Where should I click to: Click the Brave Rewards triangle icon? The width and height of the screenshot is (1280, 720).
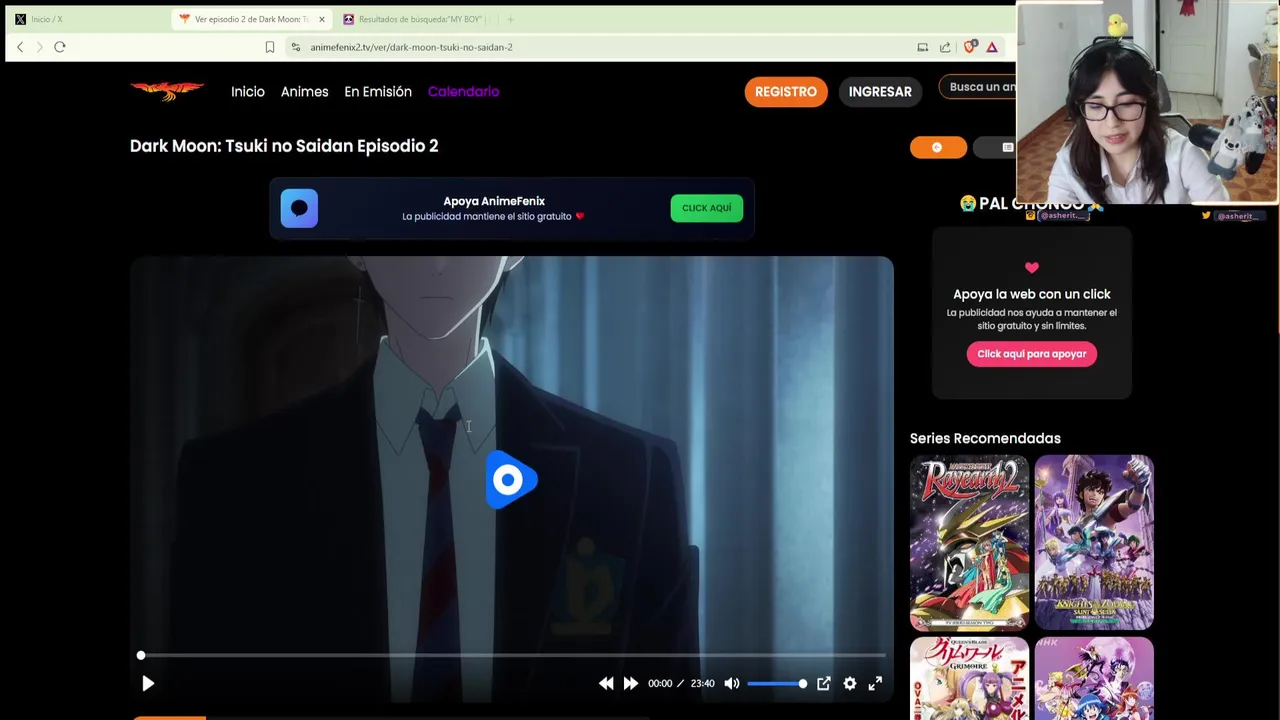(992, 47)
